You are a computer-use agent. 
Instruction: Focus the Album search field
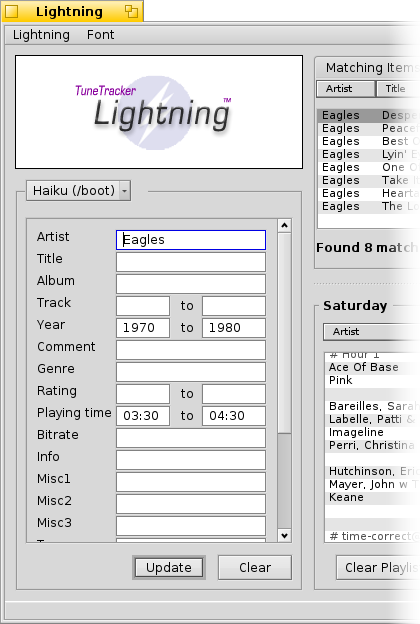point(191,284)
